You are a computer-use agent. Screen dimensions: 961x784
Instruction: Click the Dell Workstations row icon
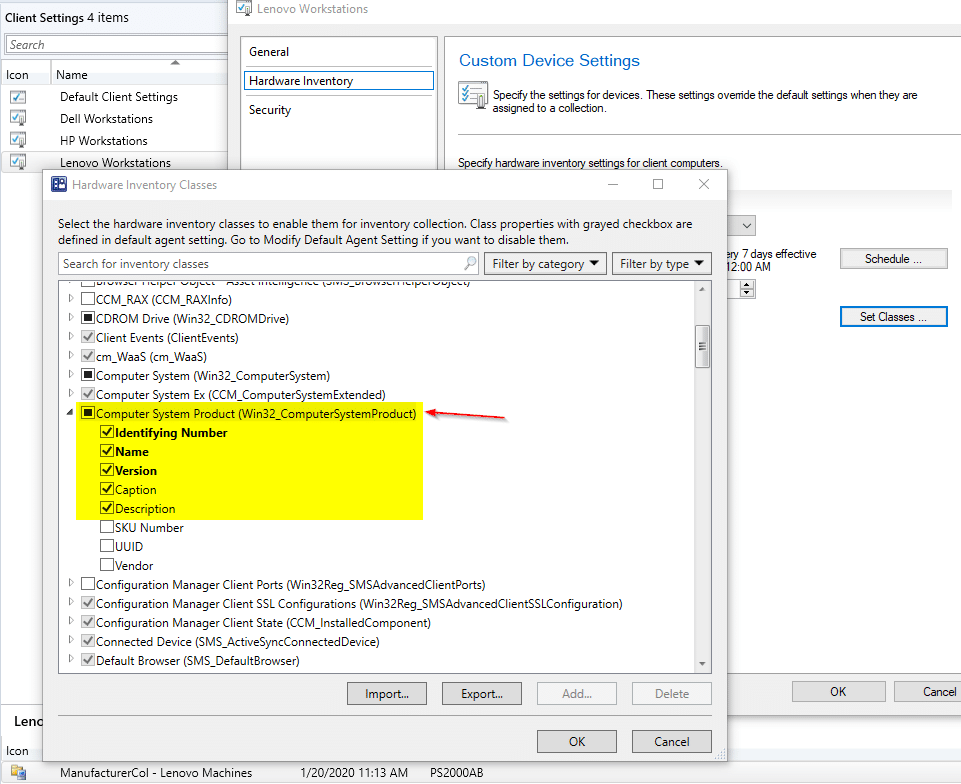[18, 119]
